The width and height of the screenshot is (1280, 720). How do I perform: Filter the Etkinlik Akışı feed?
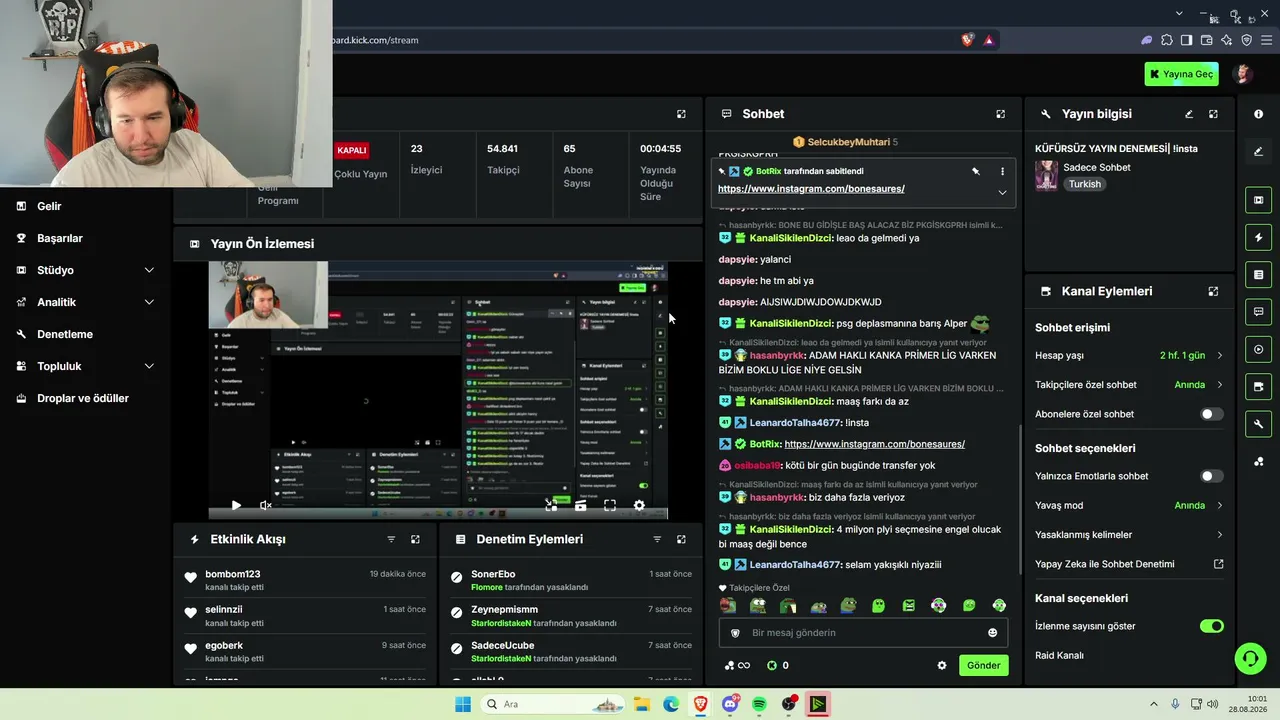(x=391, y=539)
